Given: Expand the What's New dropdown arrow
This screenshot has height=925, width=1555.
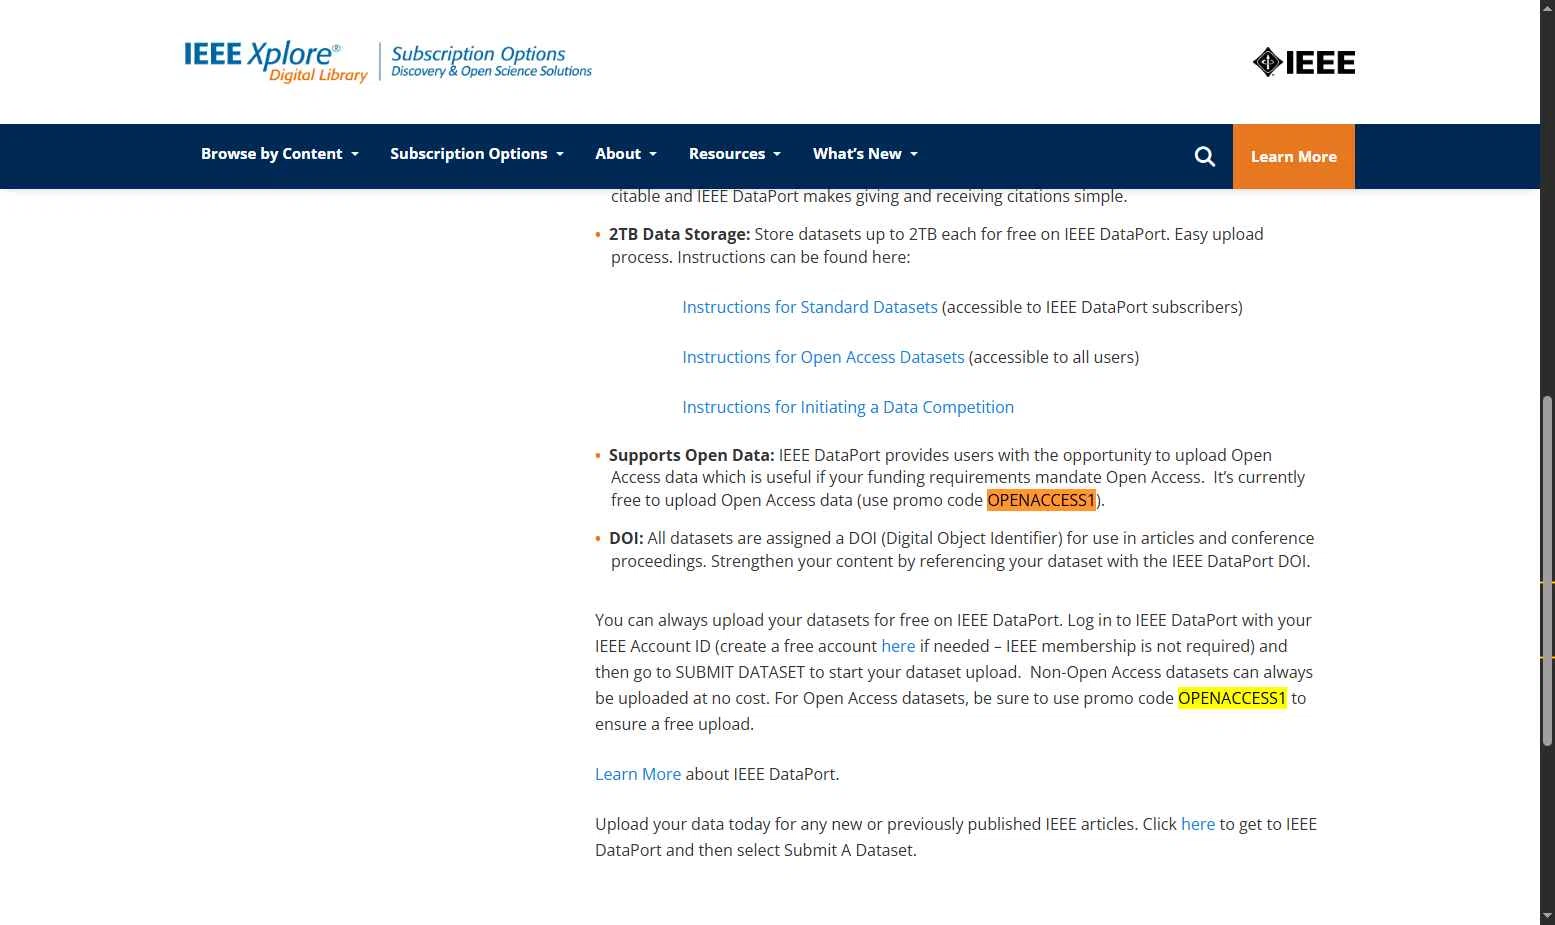Looking at the screenshot, I should 913,154.
